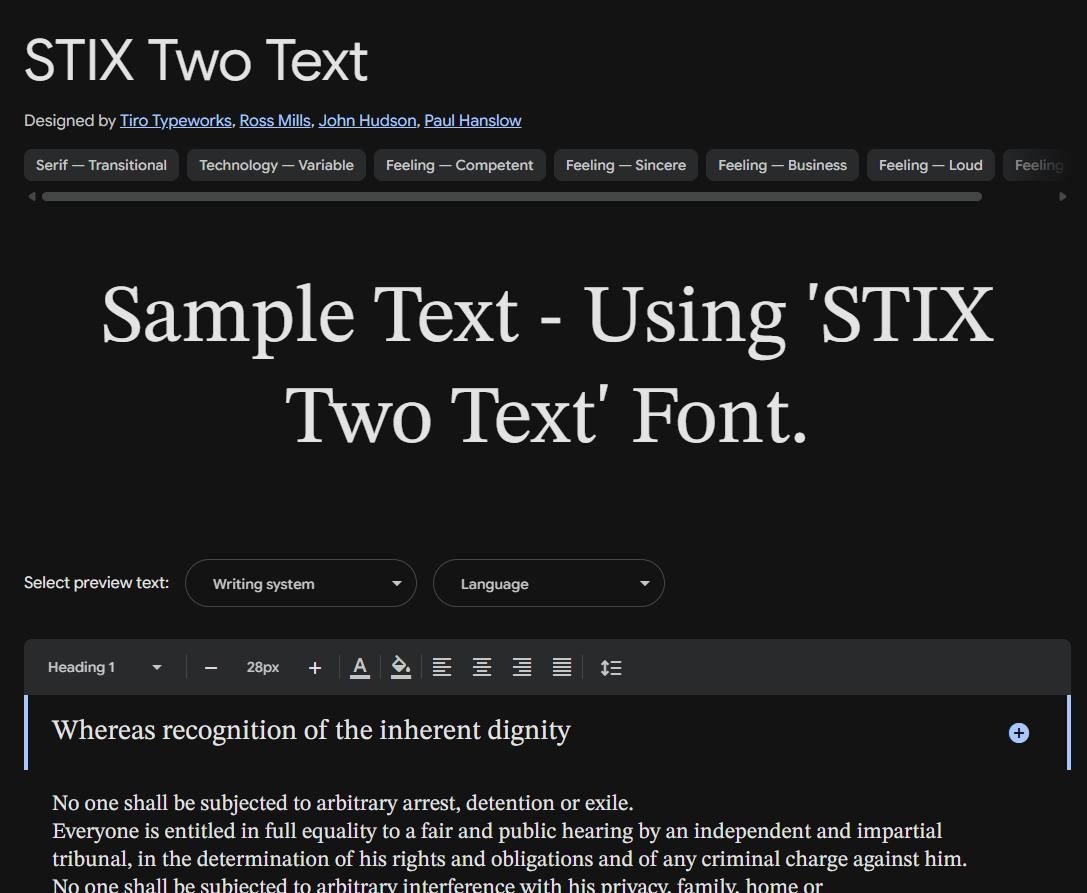Select the Serif — Transitional tag
1087x893 pixels.
point(101,165)
